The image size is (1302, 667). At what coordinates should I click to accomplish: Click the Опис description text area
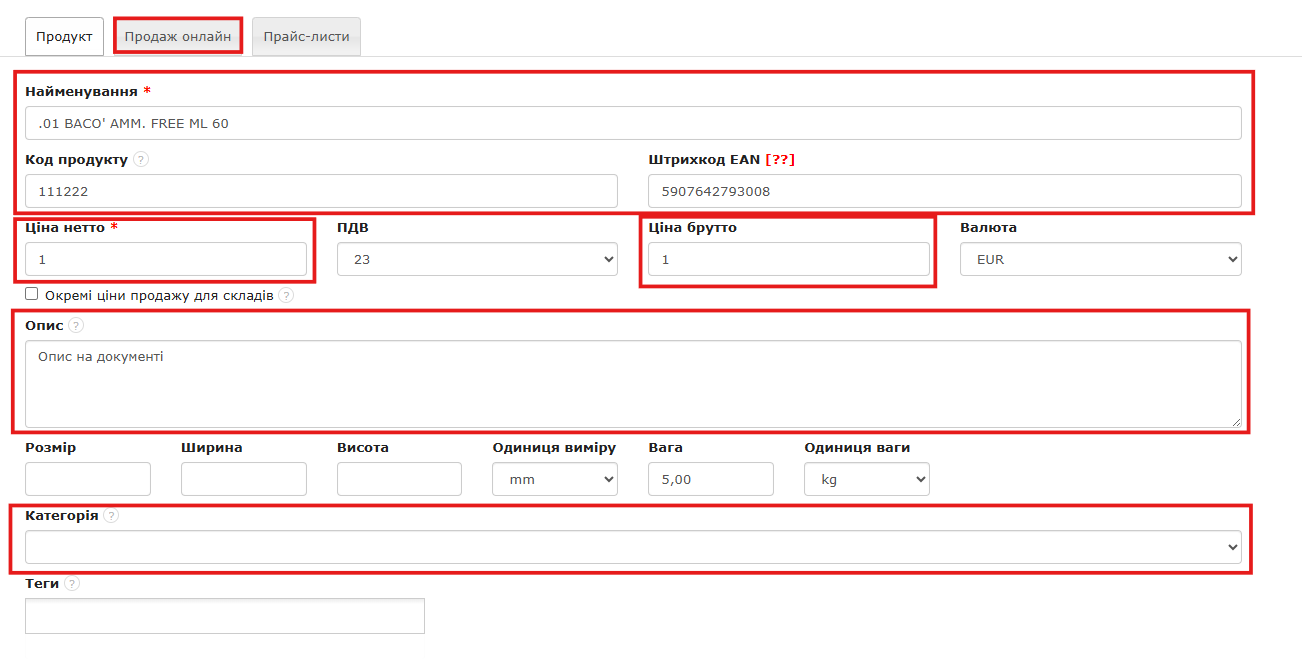coord(633,383)
